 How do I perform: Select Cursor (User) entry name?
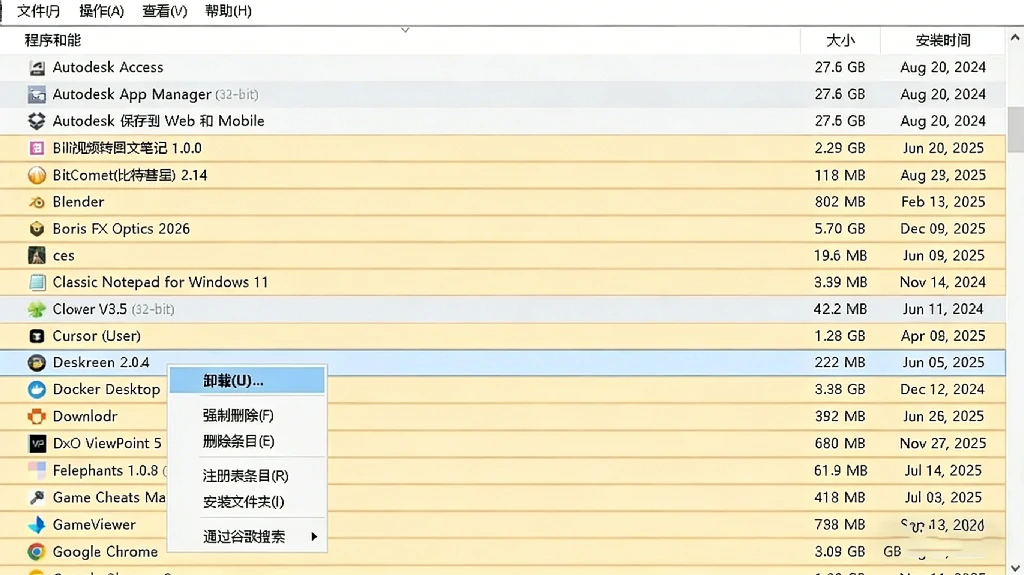coord(97,336)
